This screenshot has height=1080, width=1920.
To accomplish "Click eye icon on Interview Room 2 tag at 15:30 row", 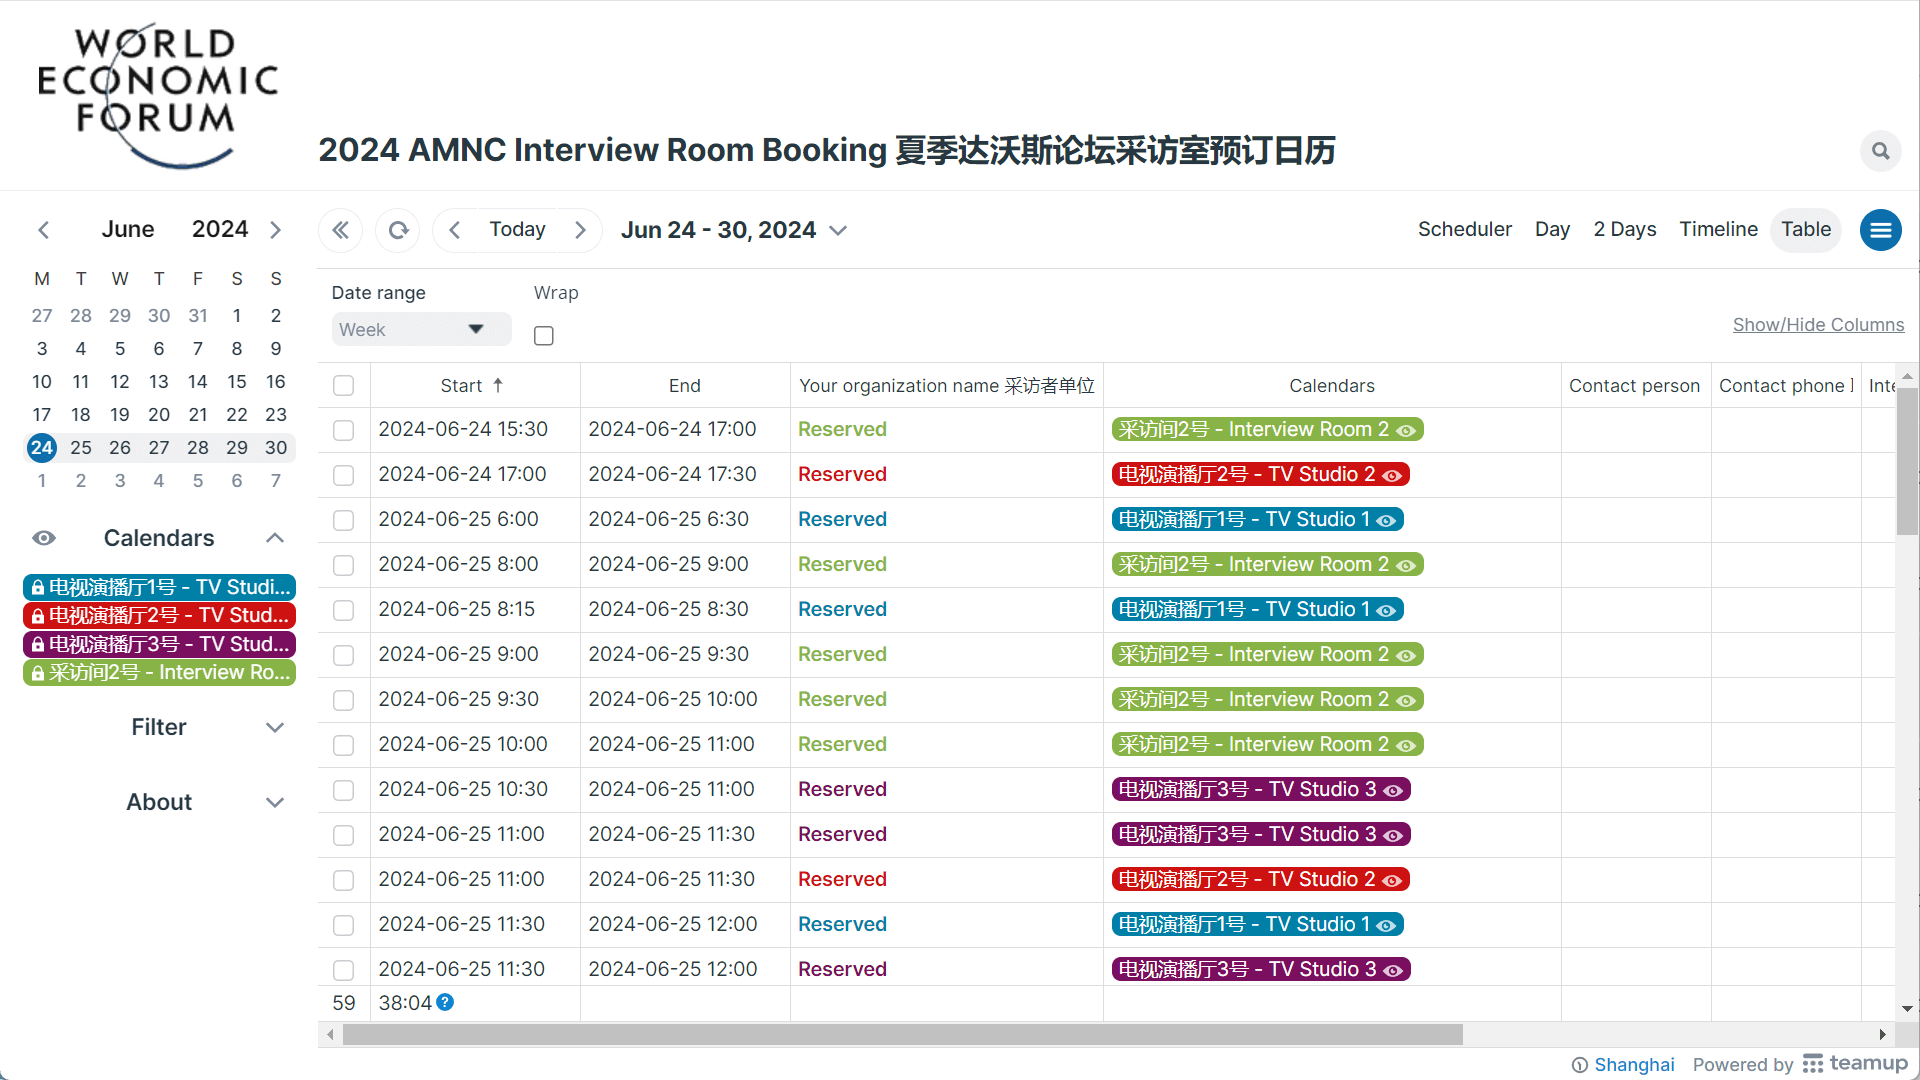I will pyautogui.click(x=1406, y=430).
